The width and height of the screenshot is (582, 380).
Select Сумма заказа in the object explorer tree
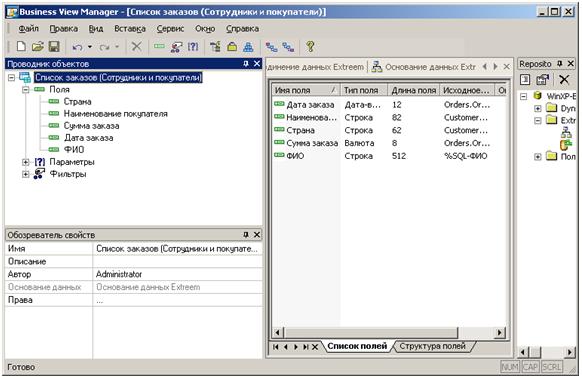(91, 126)
